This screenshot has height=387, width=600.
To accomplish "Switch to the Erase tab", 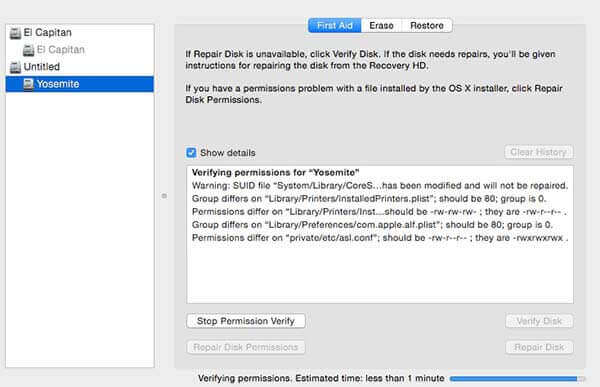I will click(x=381, y=26).
